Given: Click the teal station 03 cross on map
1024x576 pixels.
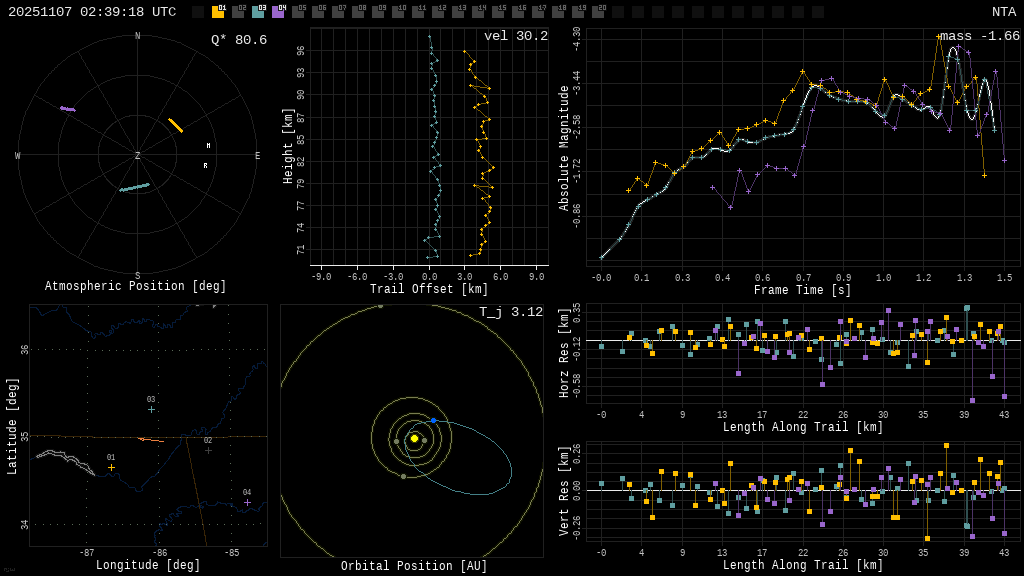Looking at the screenshot, I should 151,409.
